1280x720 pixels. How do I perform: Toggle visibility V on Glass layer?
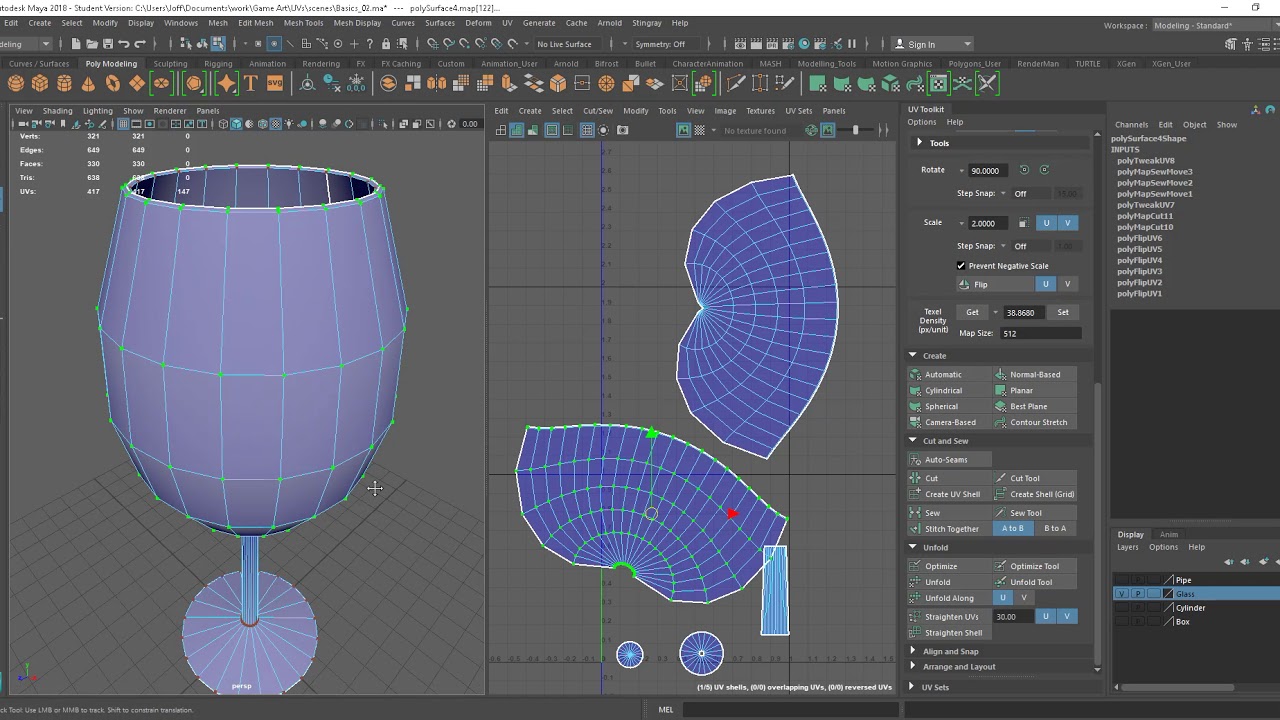click(x=1120, y=594)
